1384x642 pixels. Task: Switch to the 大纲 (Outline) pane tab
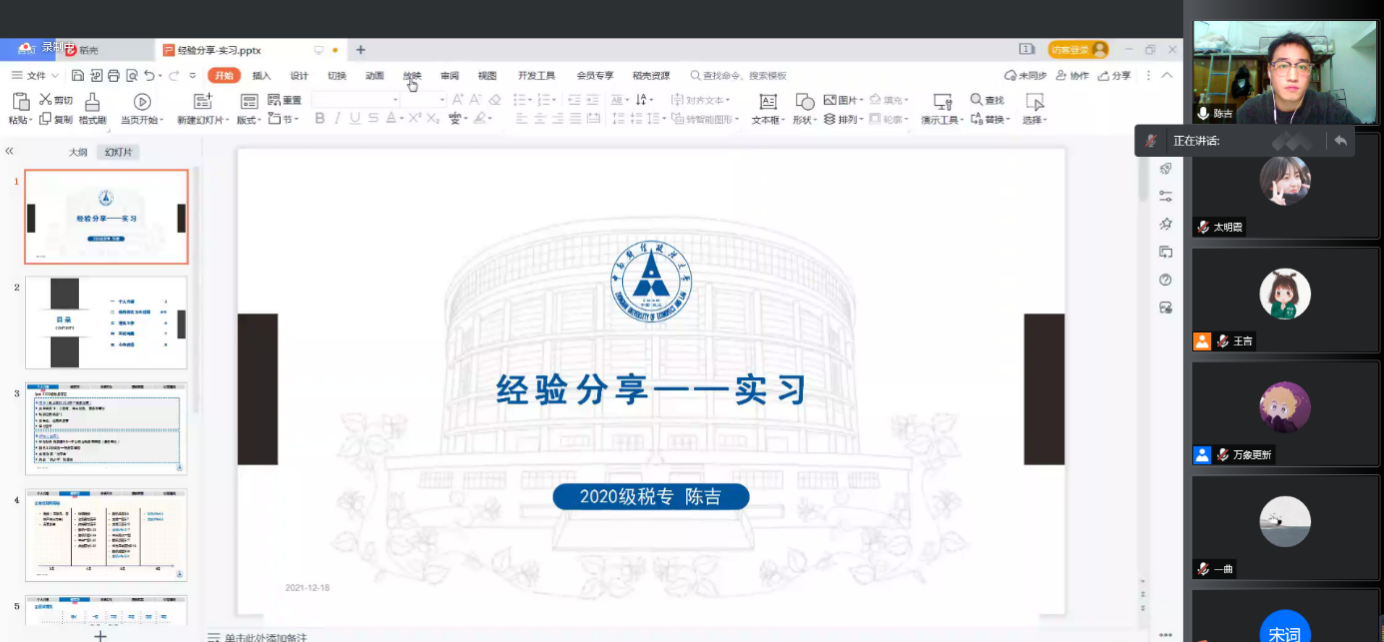pos(78,153)
